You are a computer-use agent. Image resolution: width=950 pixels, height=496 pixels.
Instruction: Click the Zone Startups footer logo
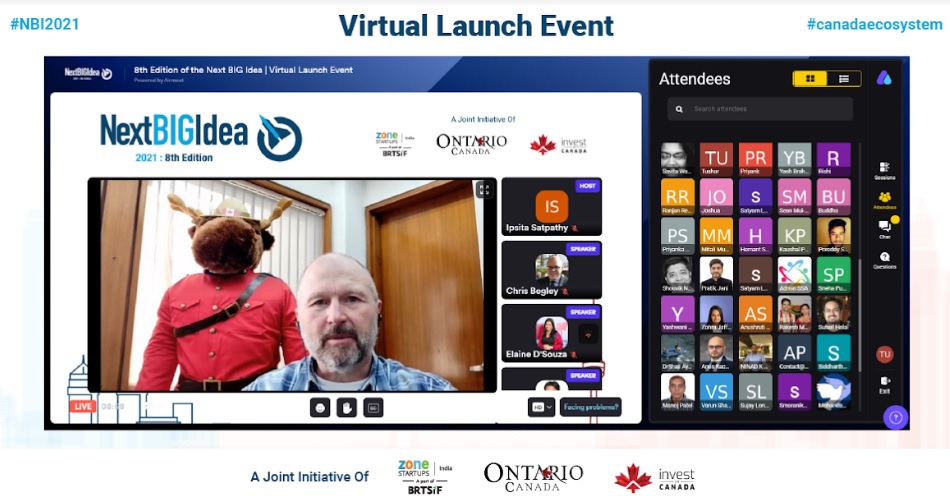point(425,477)
